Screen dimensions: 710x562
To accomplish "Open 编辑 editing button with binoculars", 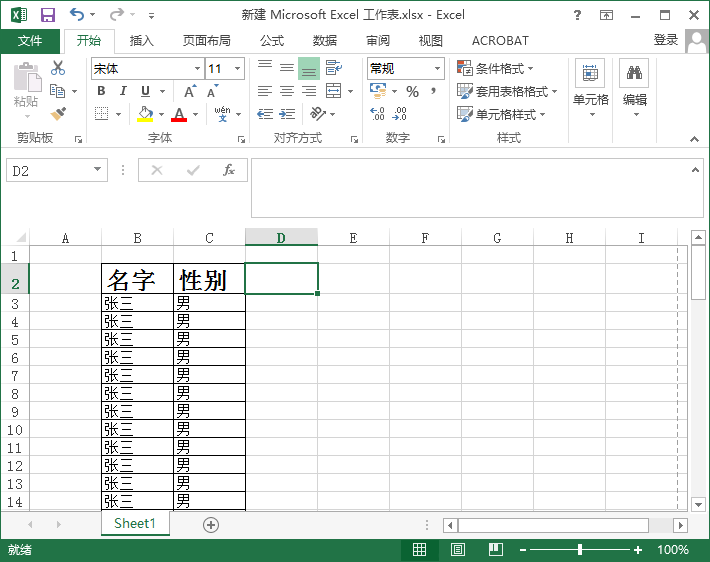I will pos(635,89).
